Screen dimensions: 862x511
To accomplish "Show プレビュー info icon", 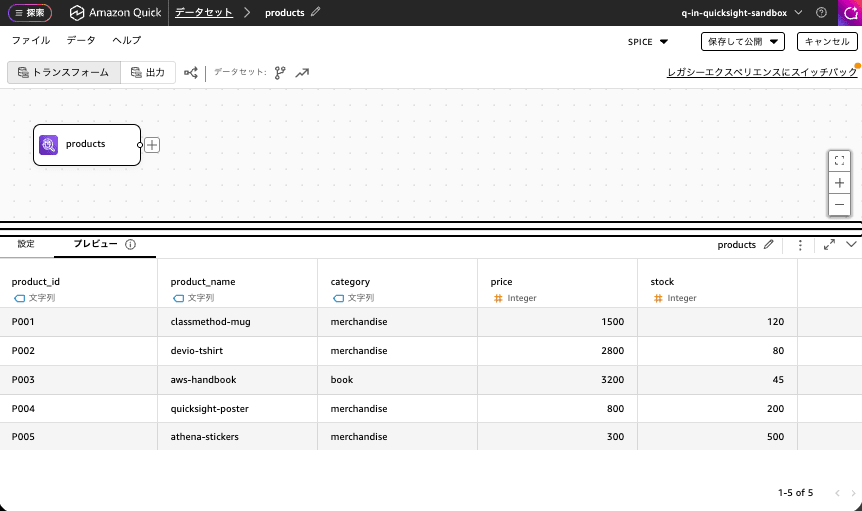I will [x=130, y=245].
